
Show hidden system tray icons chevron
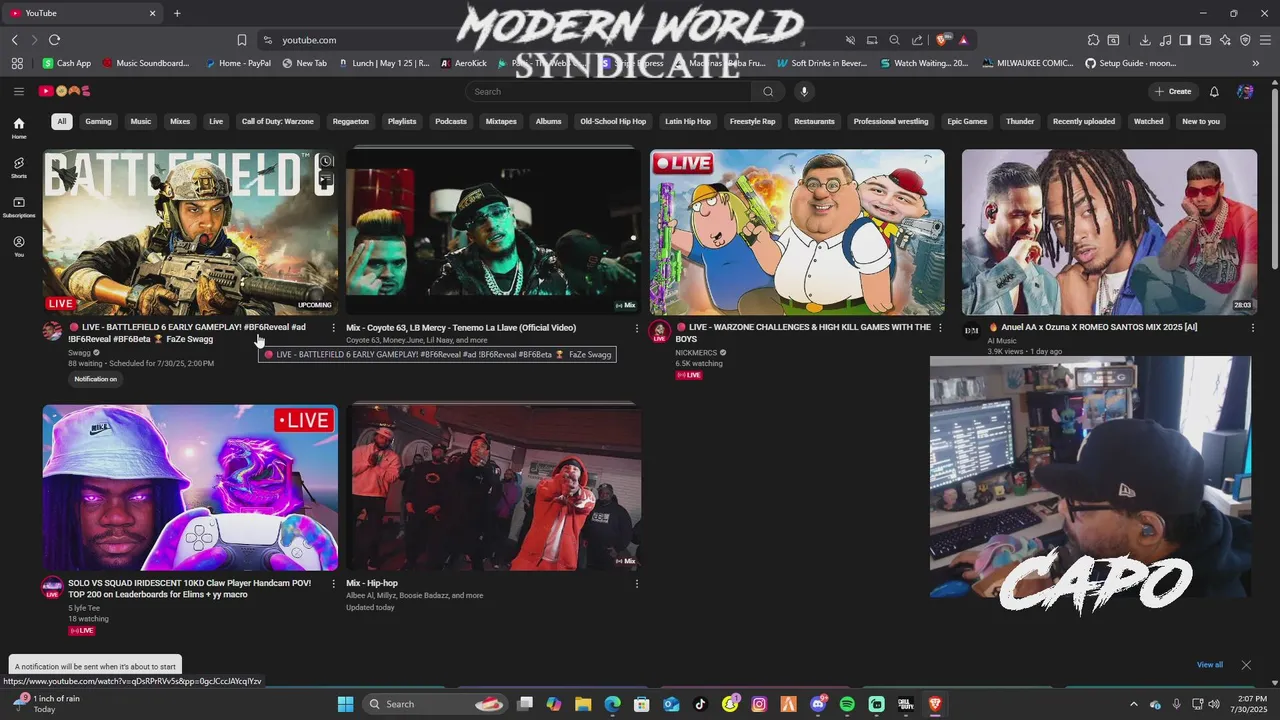[1133, 704]
